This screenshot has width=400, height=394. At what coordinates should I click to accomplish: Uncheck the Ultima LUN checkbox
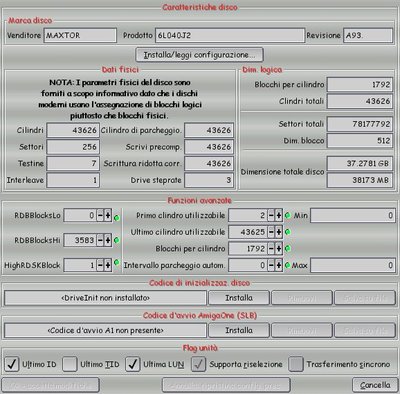coord(132,364)
